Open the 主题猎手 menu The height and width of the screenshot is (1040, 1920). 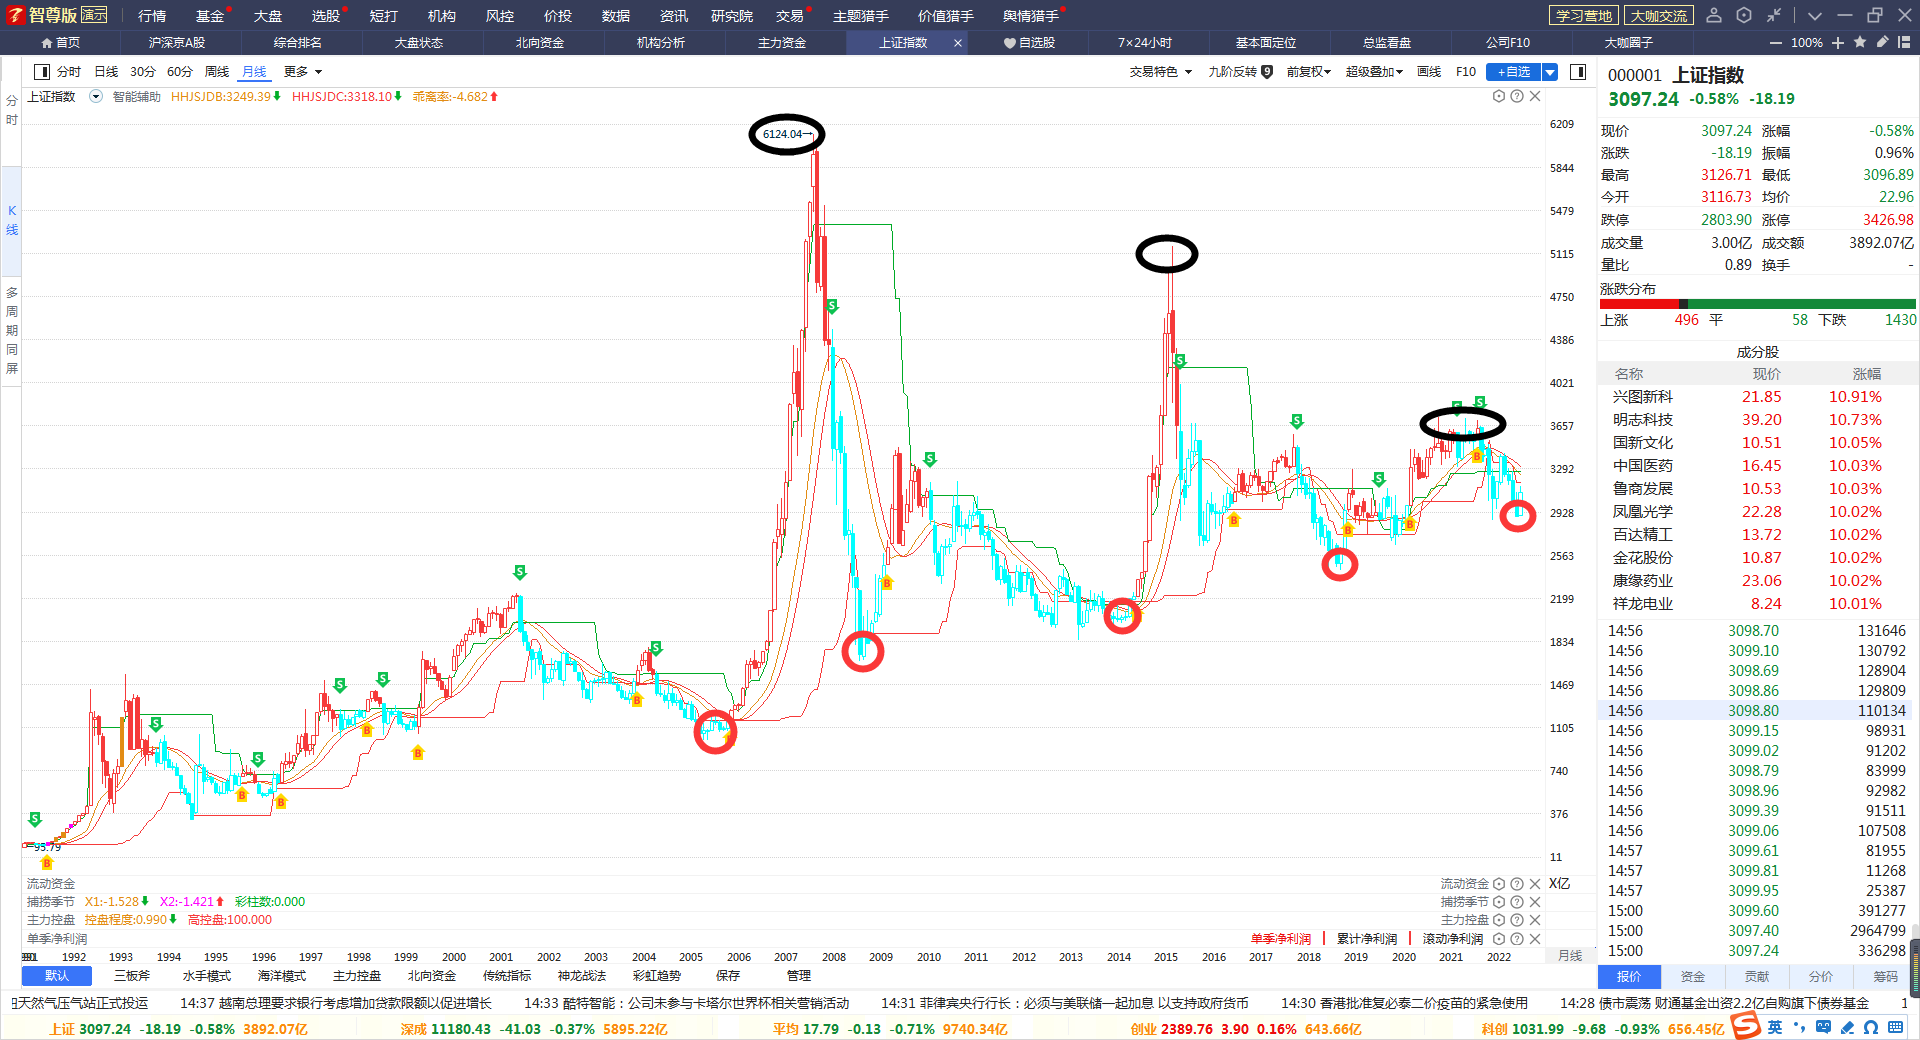click(860, 15)
